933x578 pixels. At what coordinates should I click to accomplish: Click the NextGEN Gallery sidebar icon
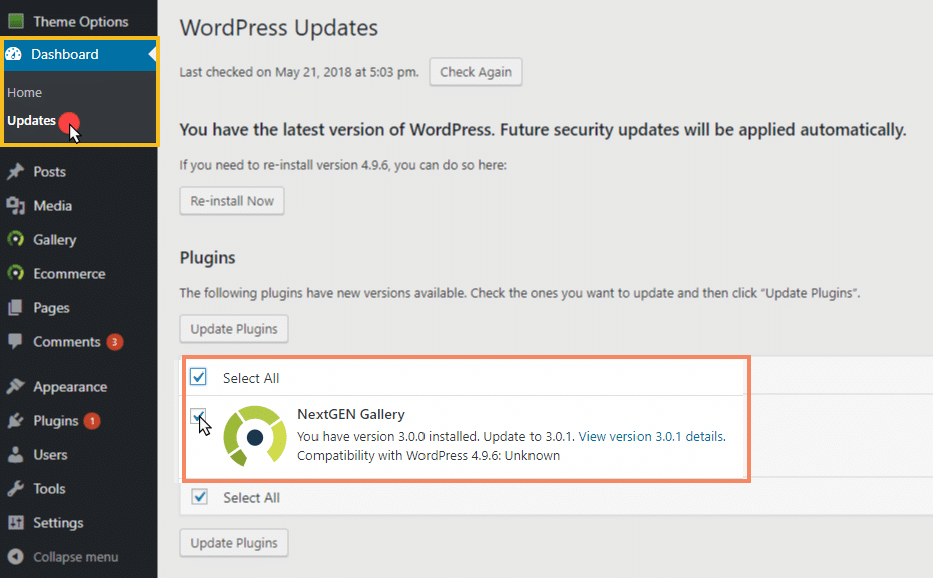[x=15, y=239]
